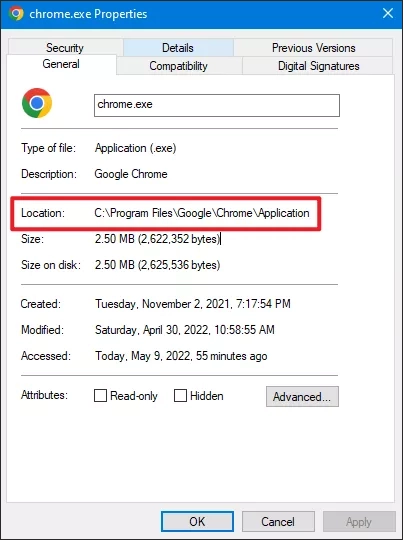Click the Accessed: label
403x540 pixels.
tap(46, 356)
